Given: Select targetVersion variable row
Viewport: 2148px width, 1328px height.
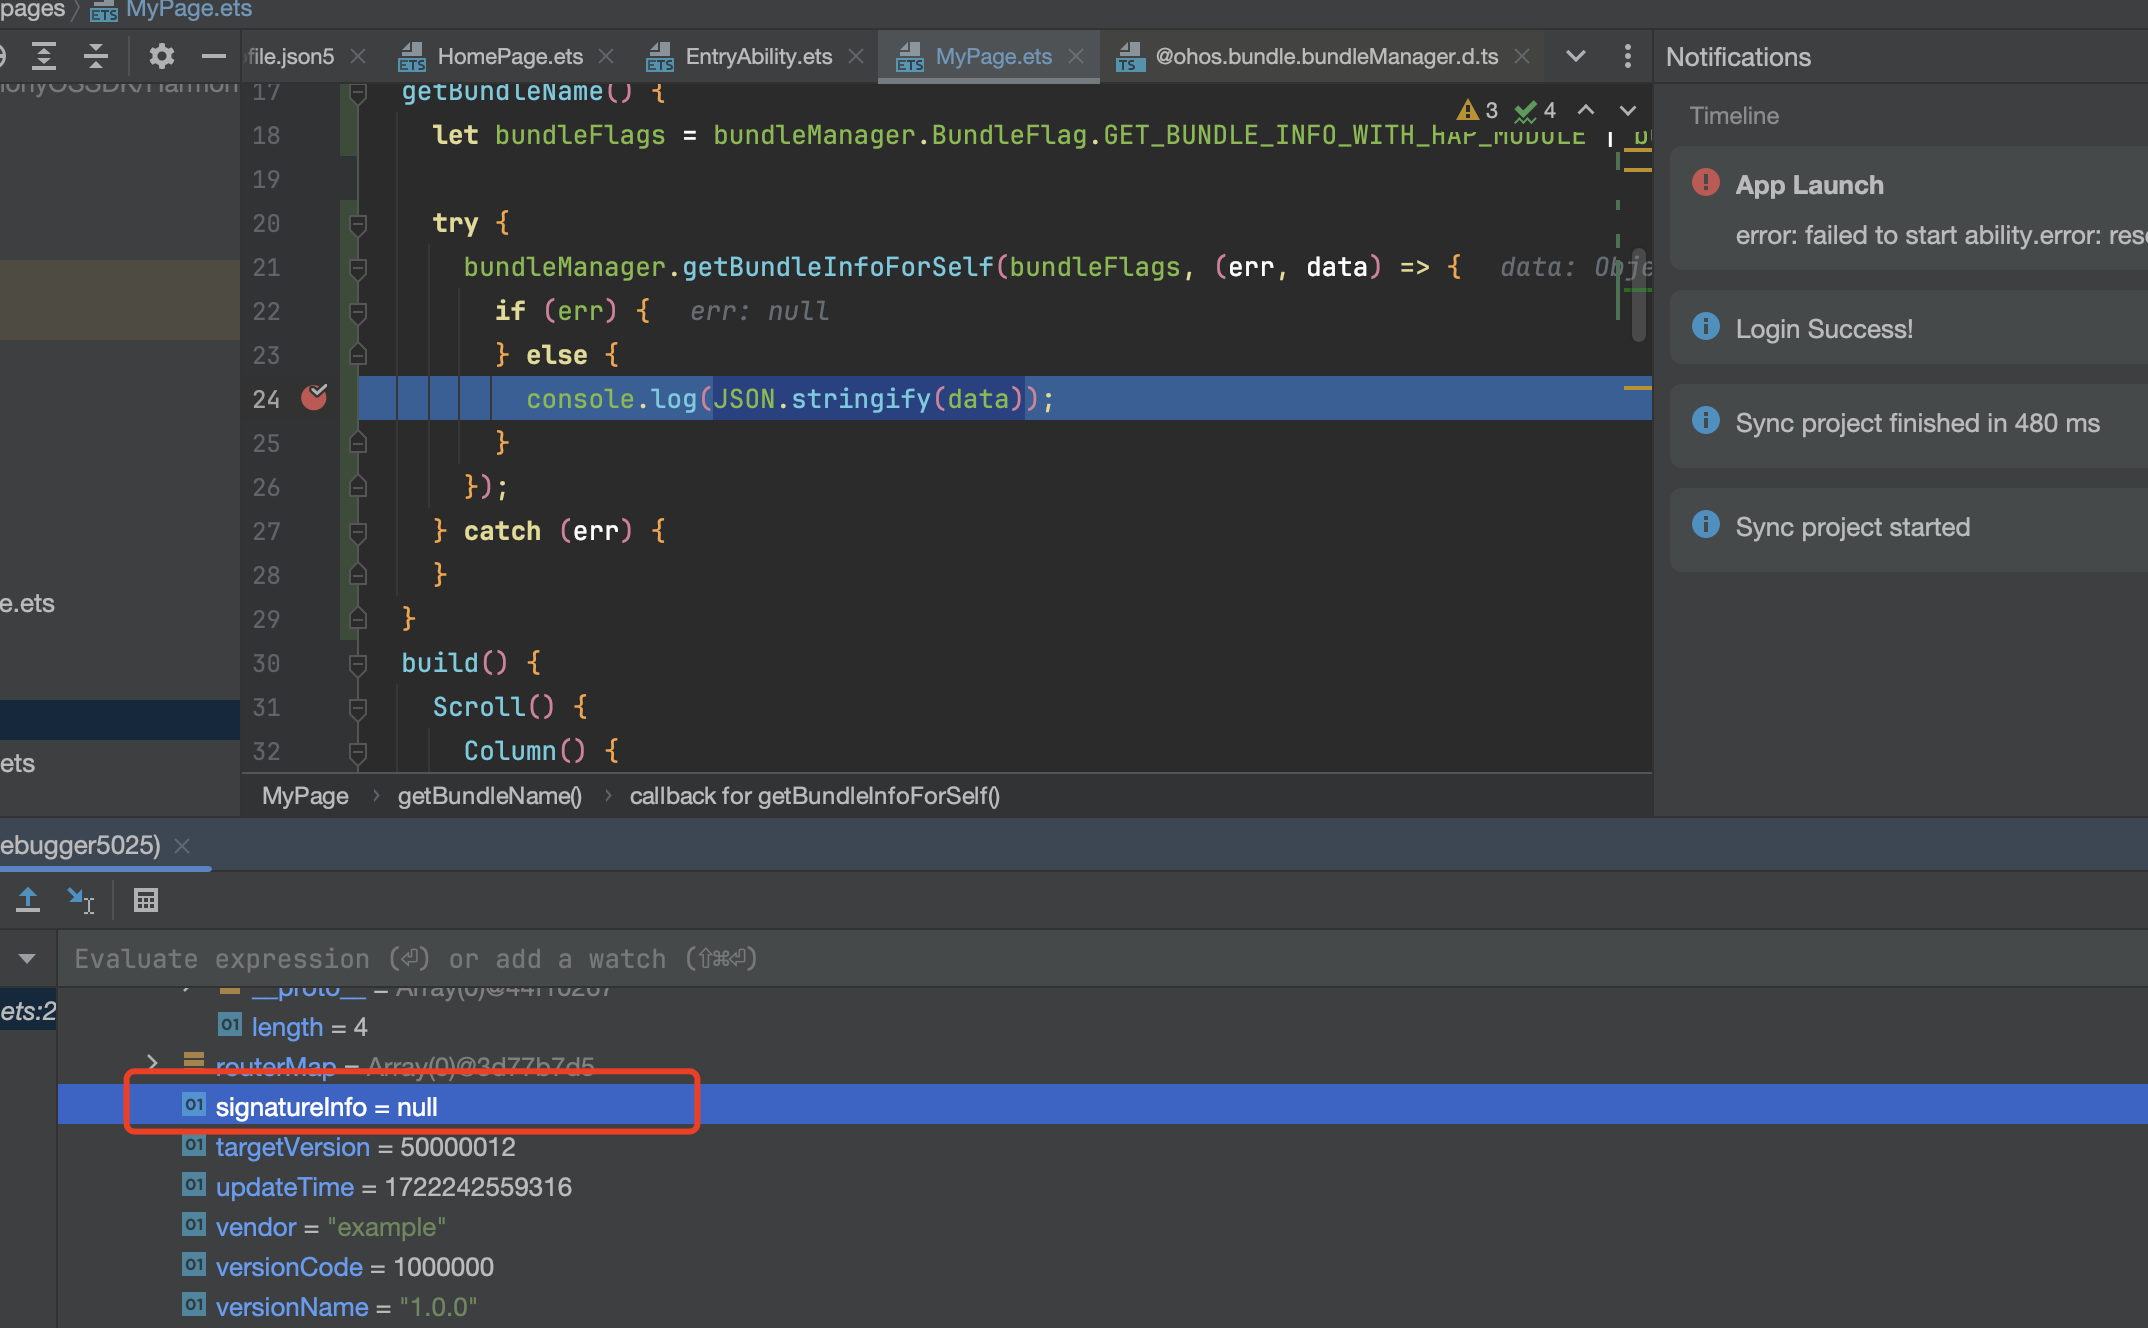Looking at the screenshot, I should [1103, 1146].
